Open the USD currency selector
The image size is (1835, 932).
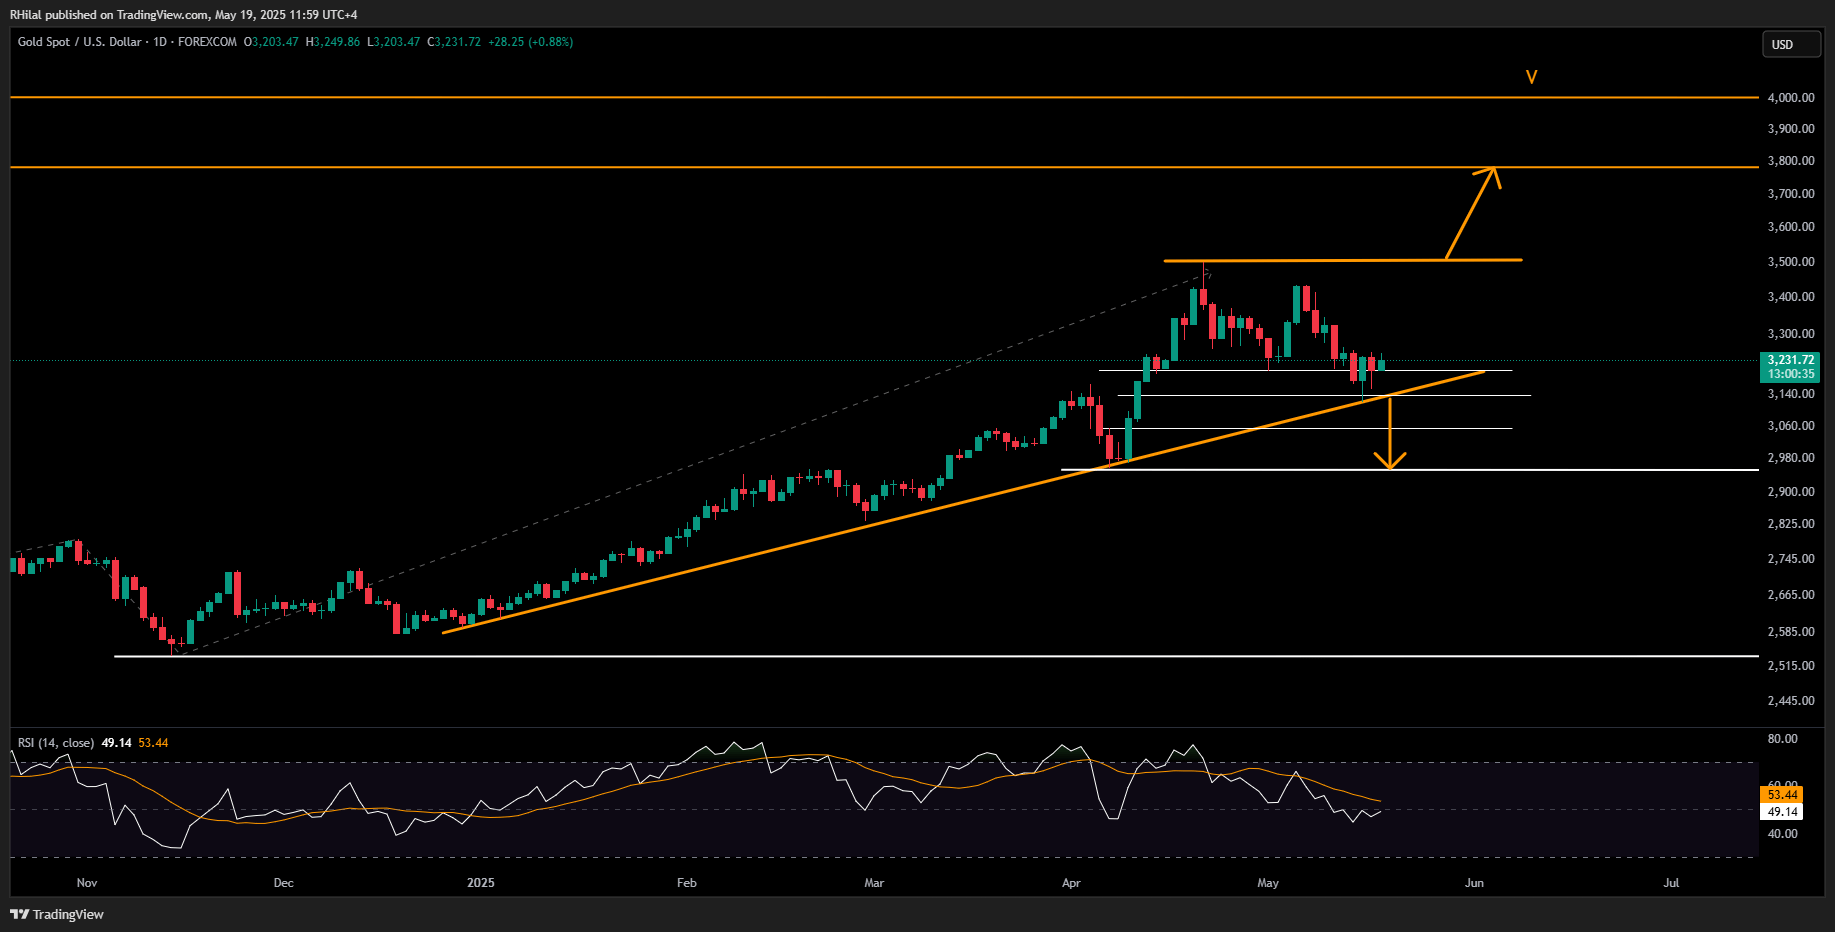point(1790,44)
